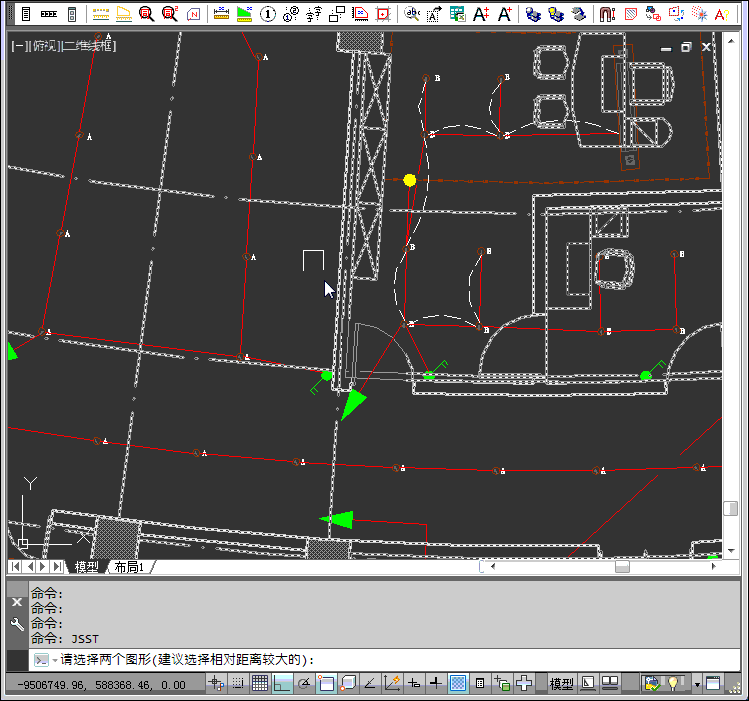Click the red hatched region icon
749x701 pixels.
(631, 14)
